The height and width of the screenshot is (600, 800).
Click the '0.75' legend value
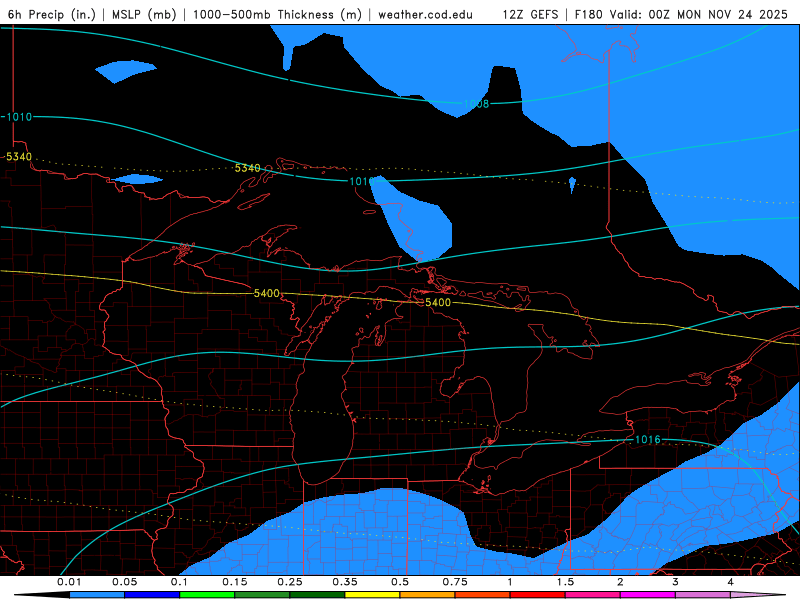click(x=455, y=582)
